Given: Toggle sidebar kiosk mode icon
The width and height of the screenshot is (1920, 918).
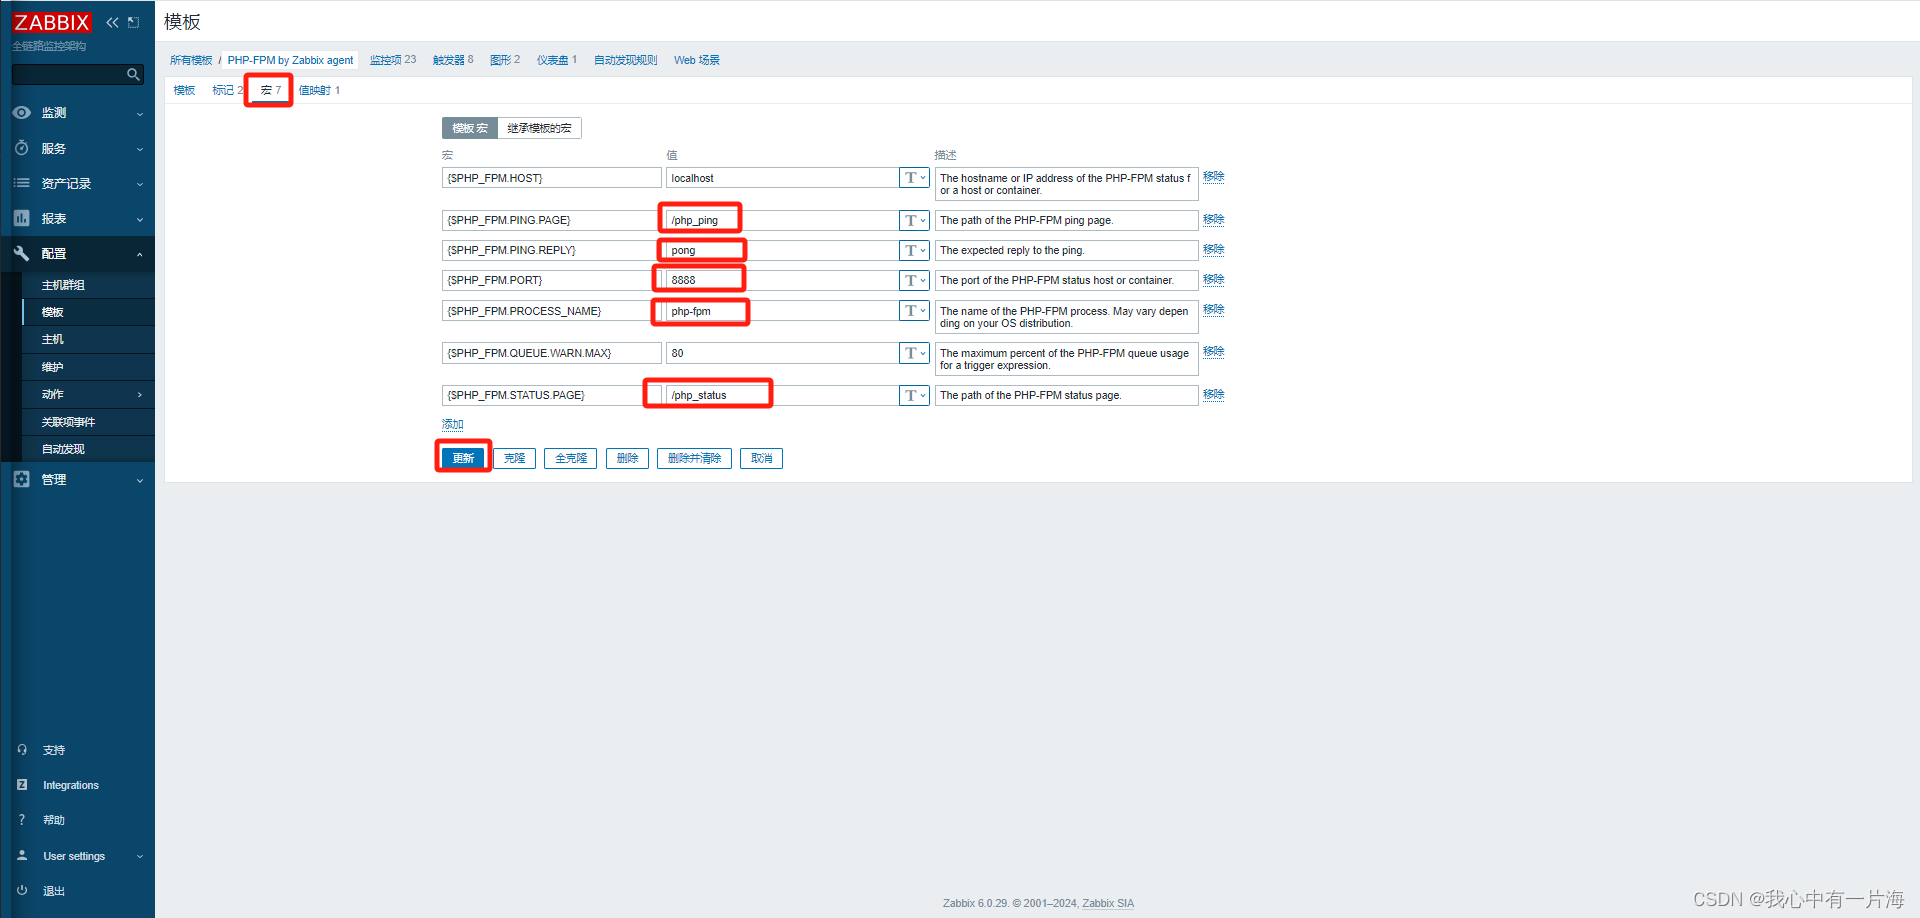Looking at the screenshot, I should pos(133,22).
